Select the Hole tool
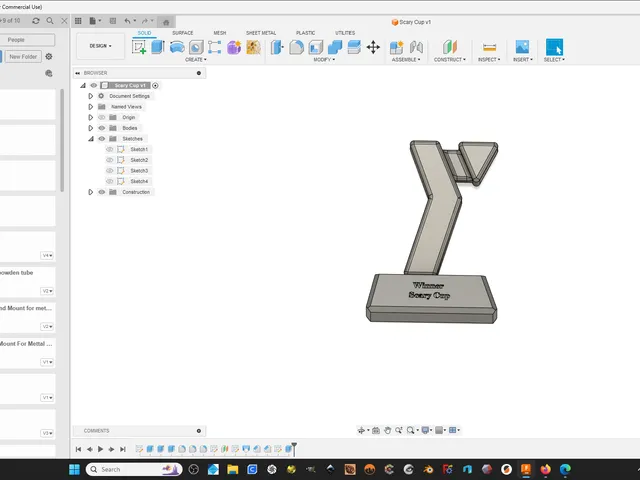Viewport: 640px width, 480px height. click(196, 47)
